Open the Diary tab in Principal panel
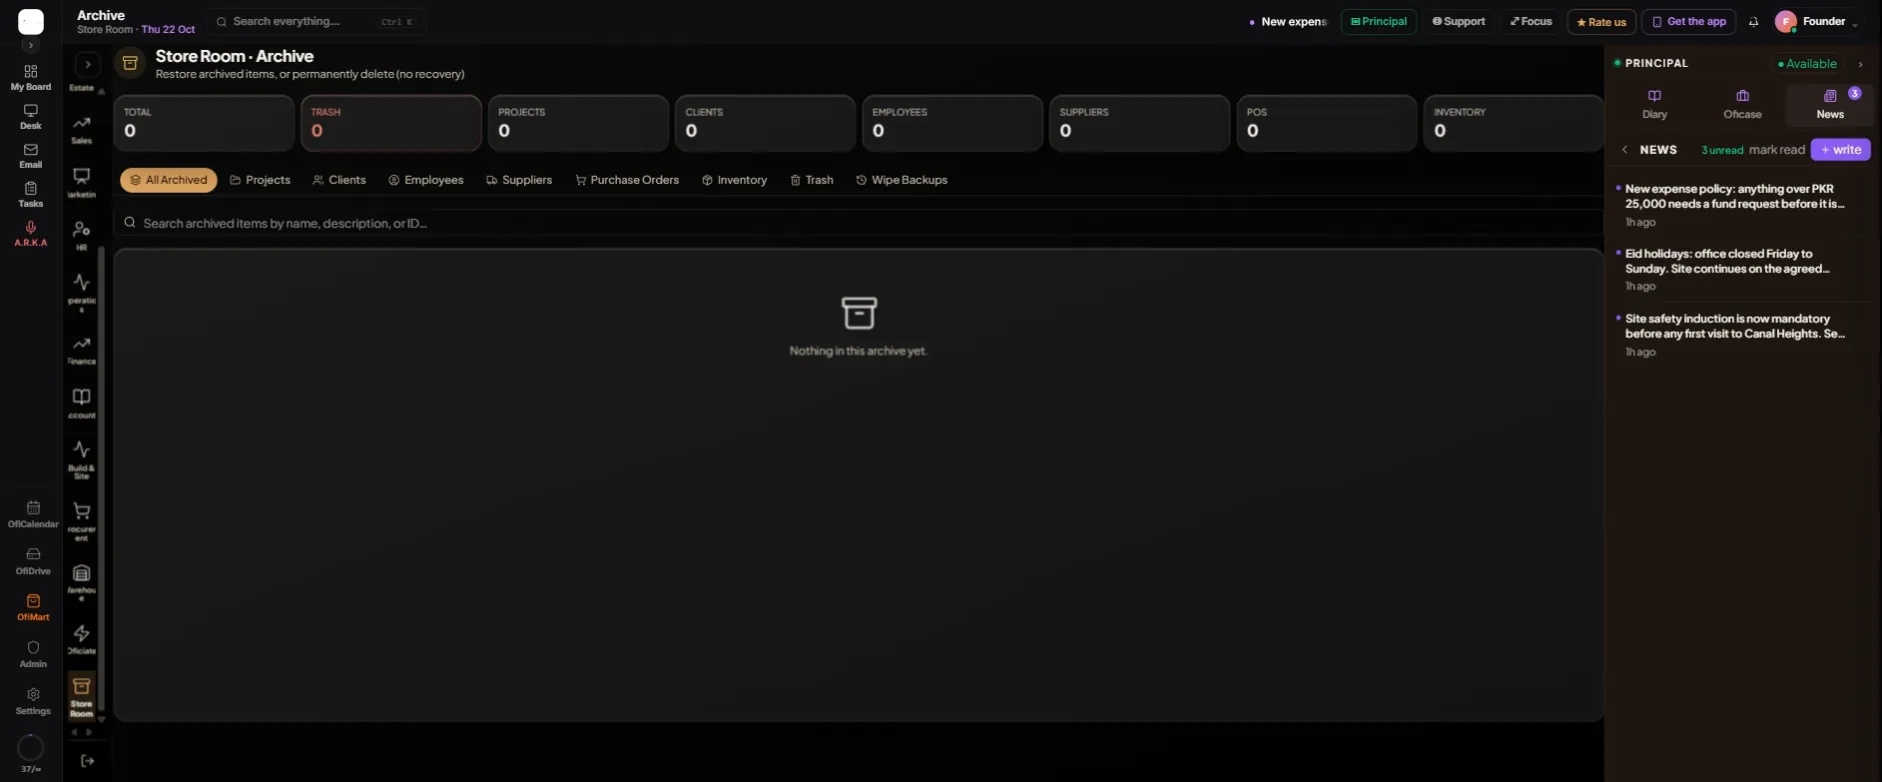This screenshot has height=782, width=1882. pos(1654,104)
